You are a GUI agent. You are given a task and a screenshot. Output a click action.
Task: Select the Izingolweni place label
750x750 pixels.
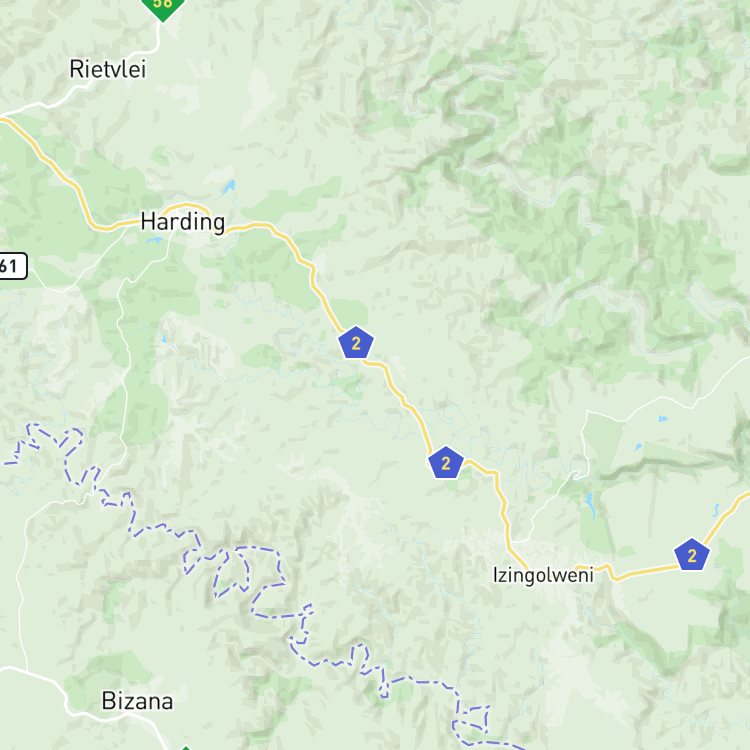tap(543, 575)
